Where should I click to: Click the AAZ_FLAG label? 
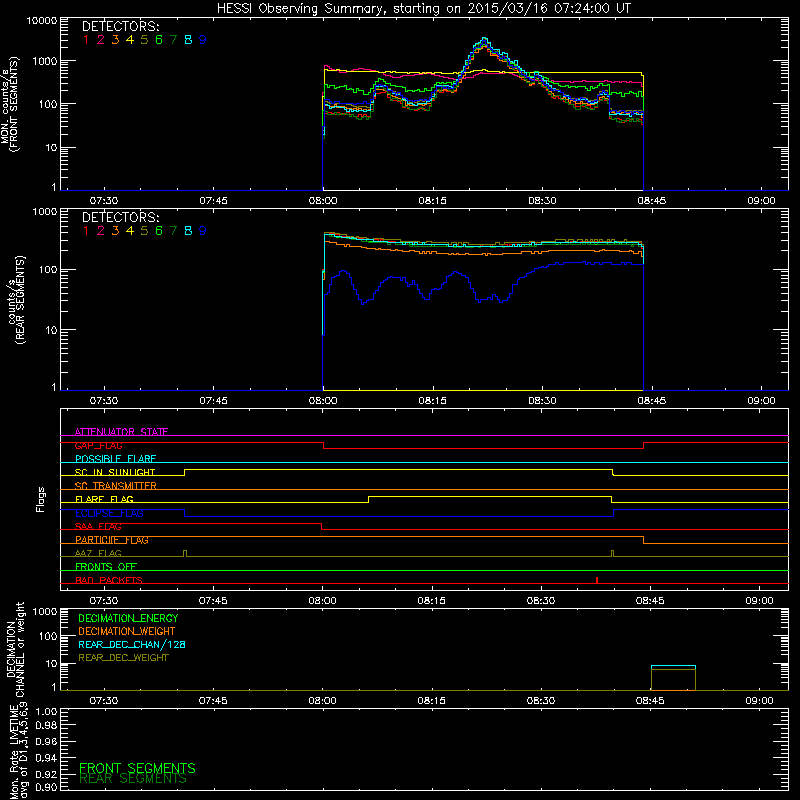pyautogui.click(x=98, y=553)
